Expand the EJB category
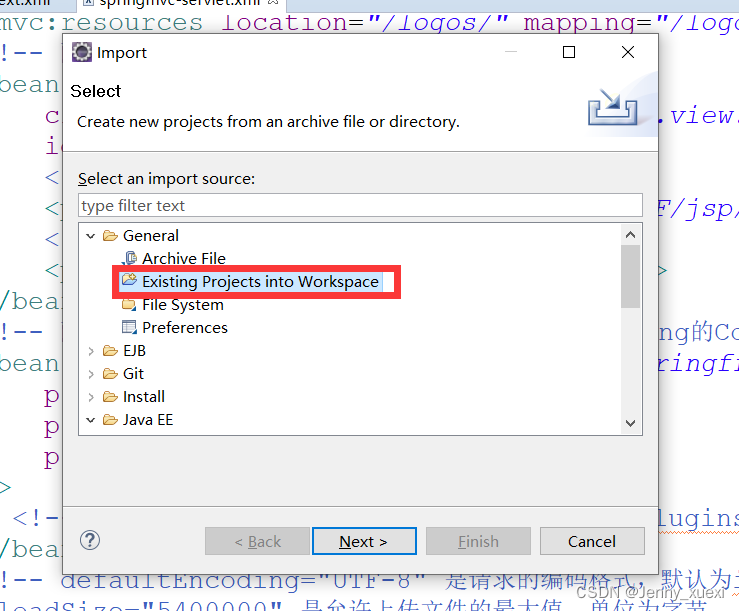Image resolution: width=739 pixels, height=611 pixels. (x=91, y=351)
